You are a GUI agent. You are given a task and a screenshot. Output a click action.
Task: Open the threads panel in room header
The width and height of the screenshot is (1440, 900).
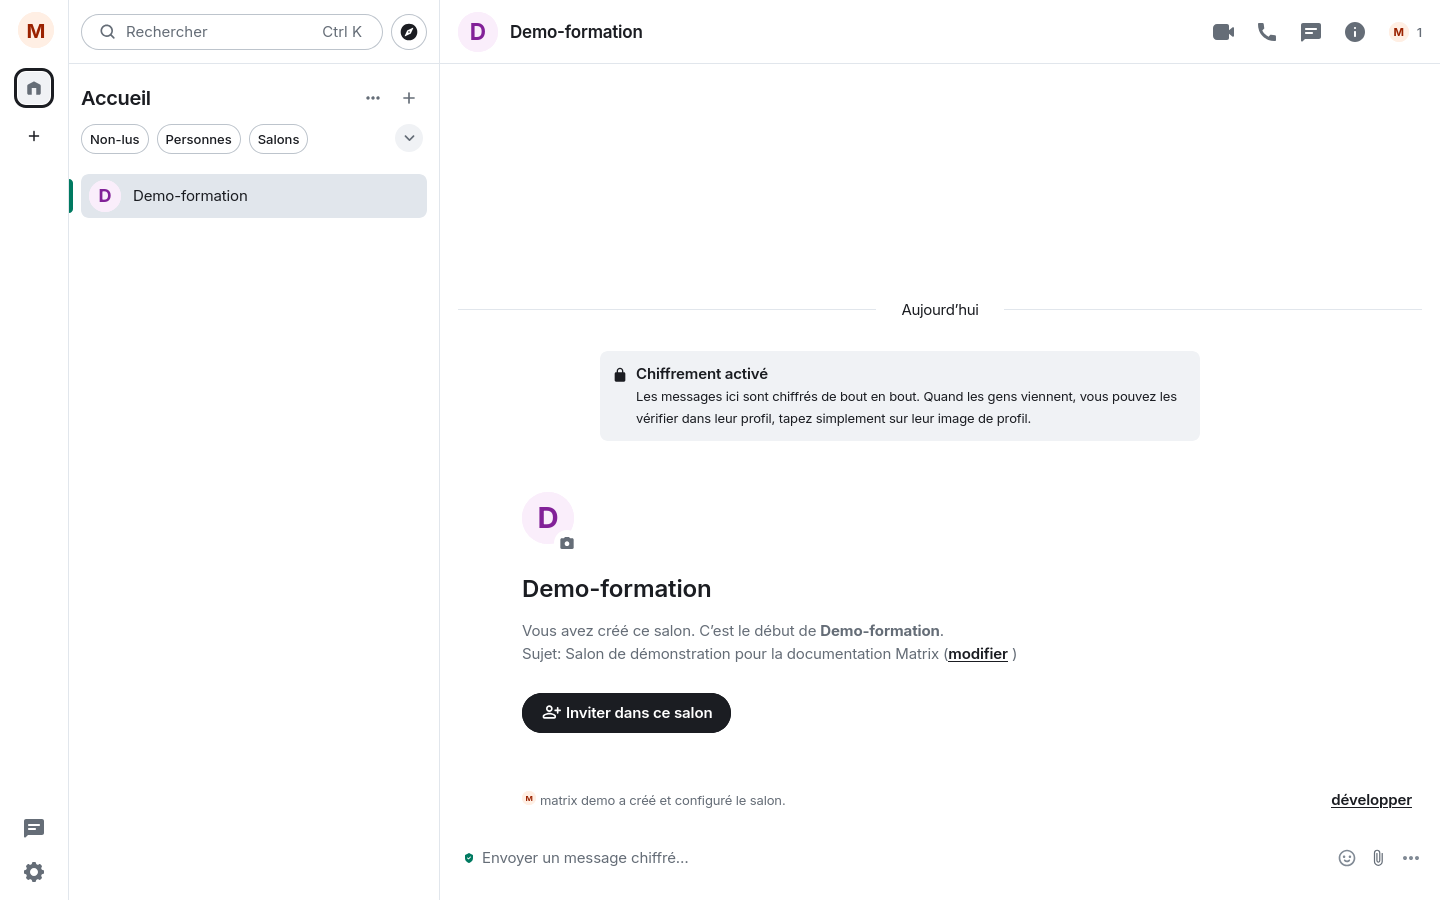1311,32
